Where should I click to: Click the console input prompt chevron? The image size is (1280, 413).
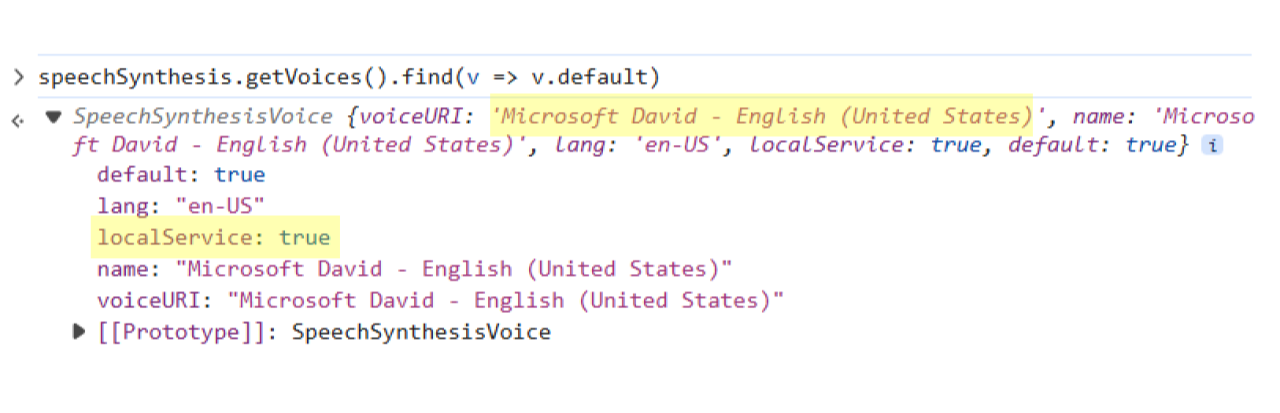click(18, 77)
